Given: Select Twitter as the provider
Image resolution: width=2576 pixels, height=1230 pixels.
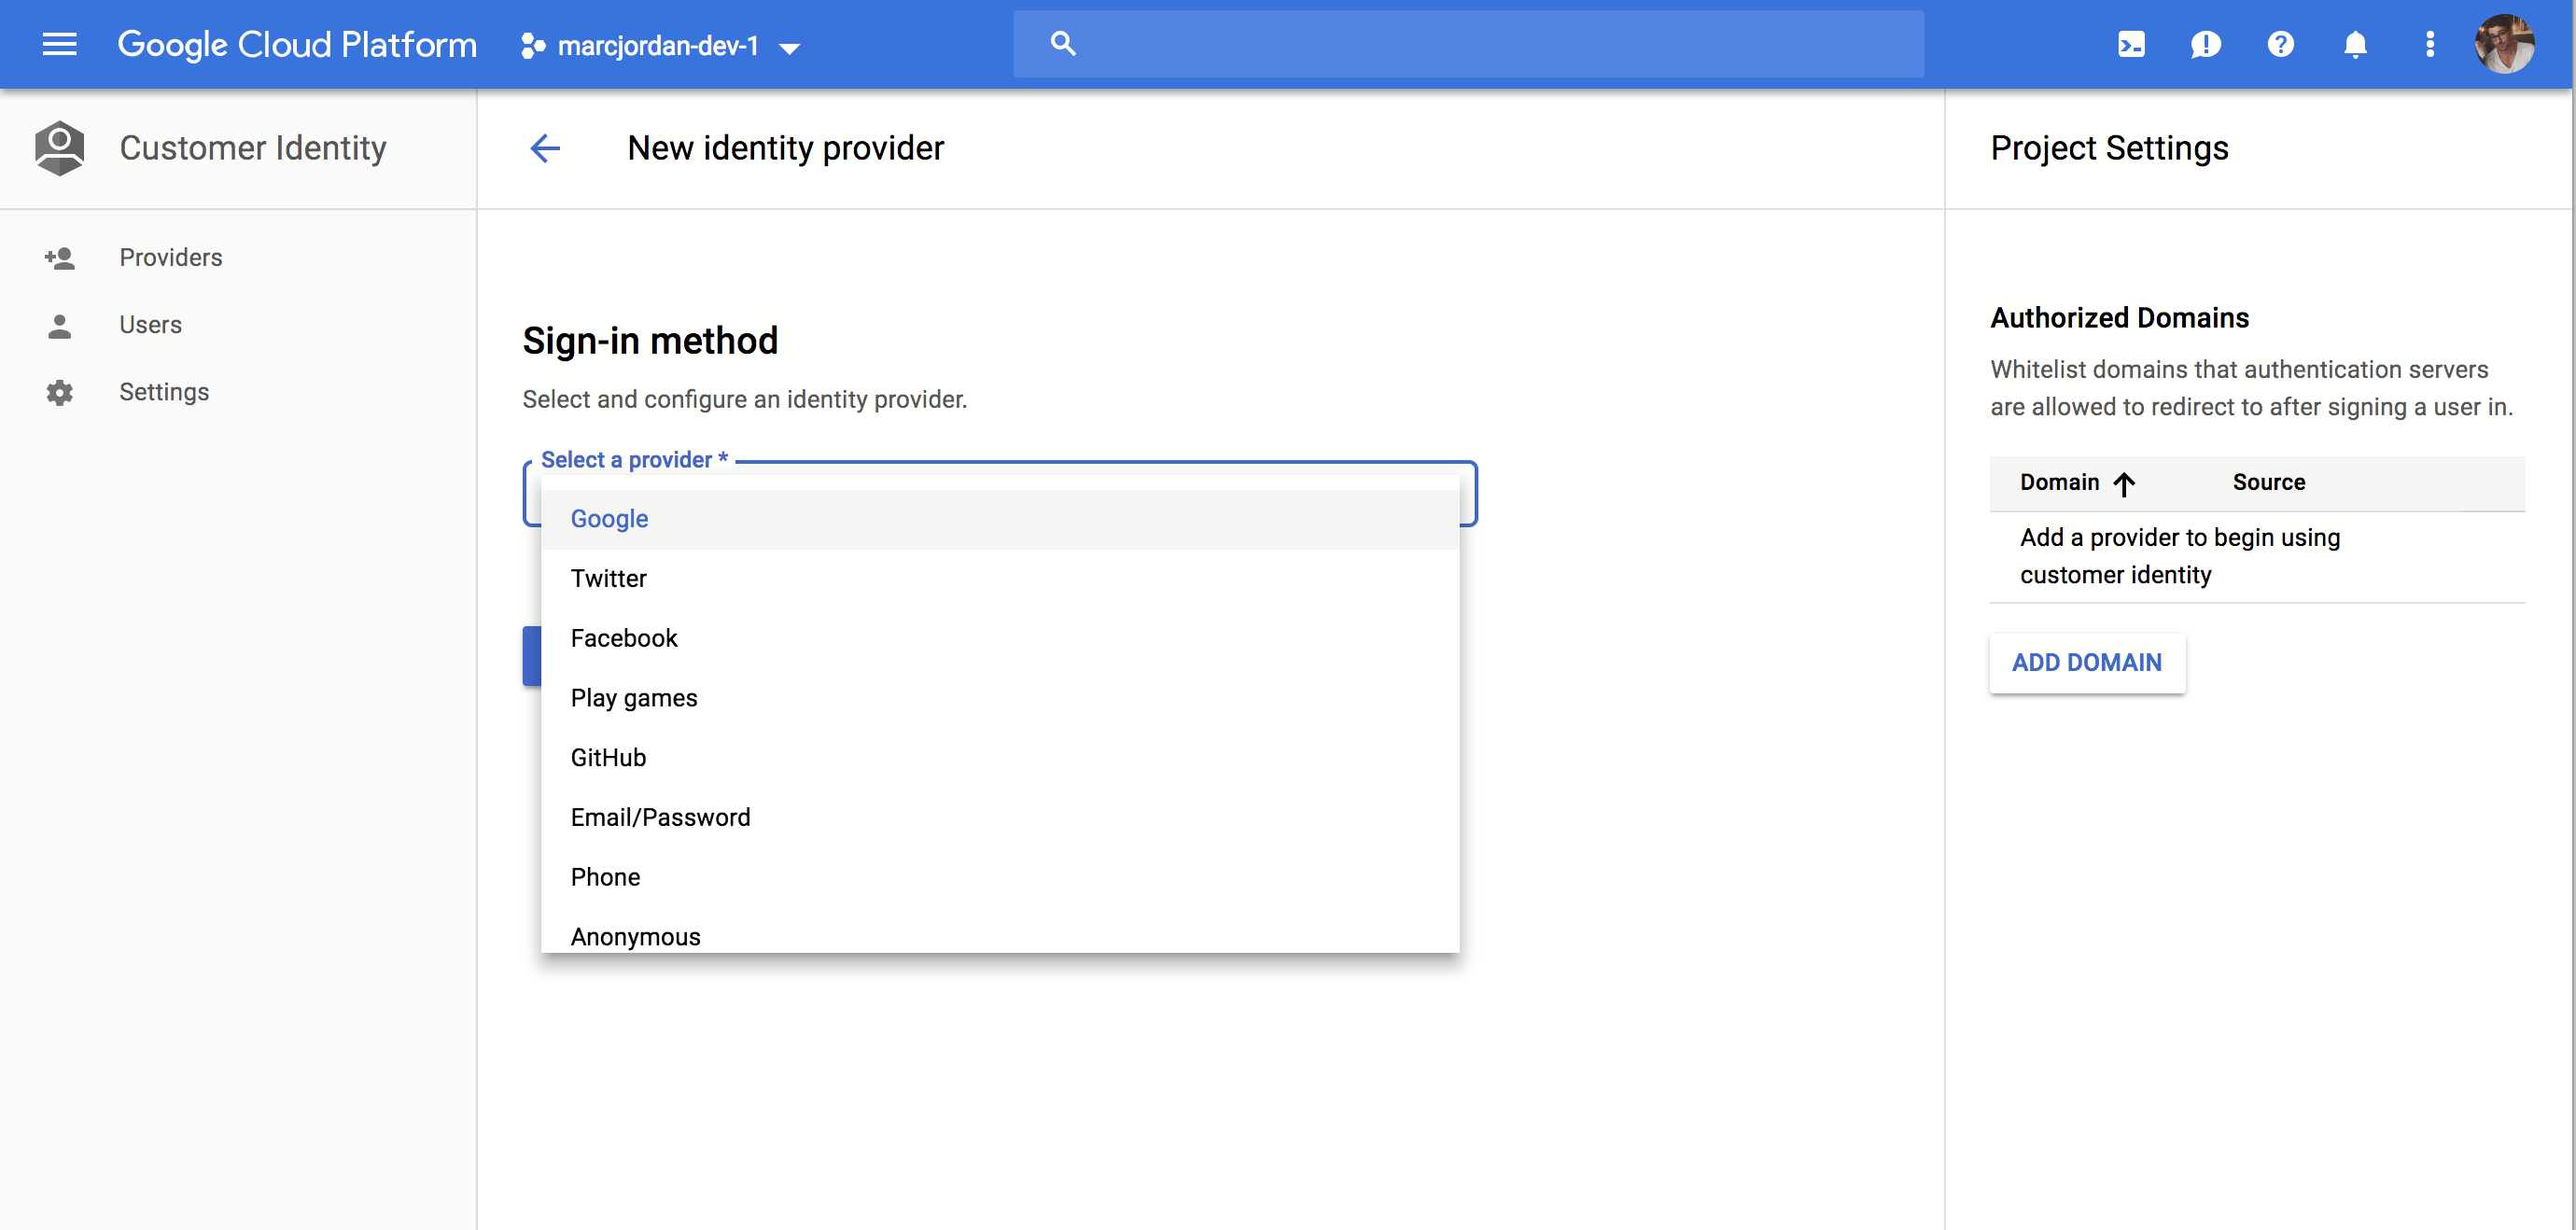Looking at the screenshot, I should pyautogui.click(x=608, y=578).
